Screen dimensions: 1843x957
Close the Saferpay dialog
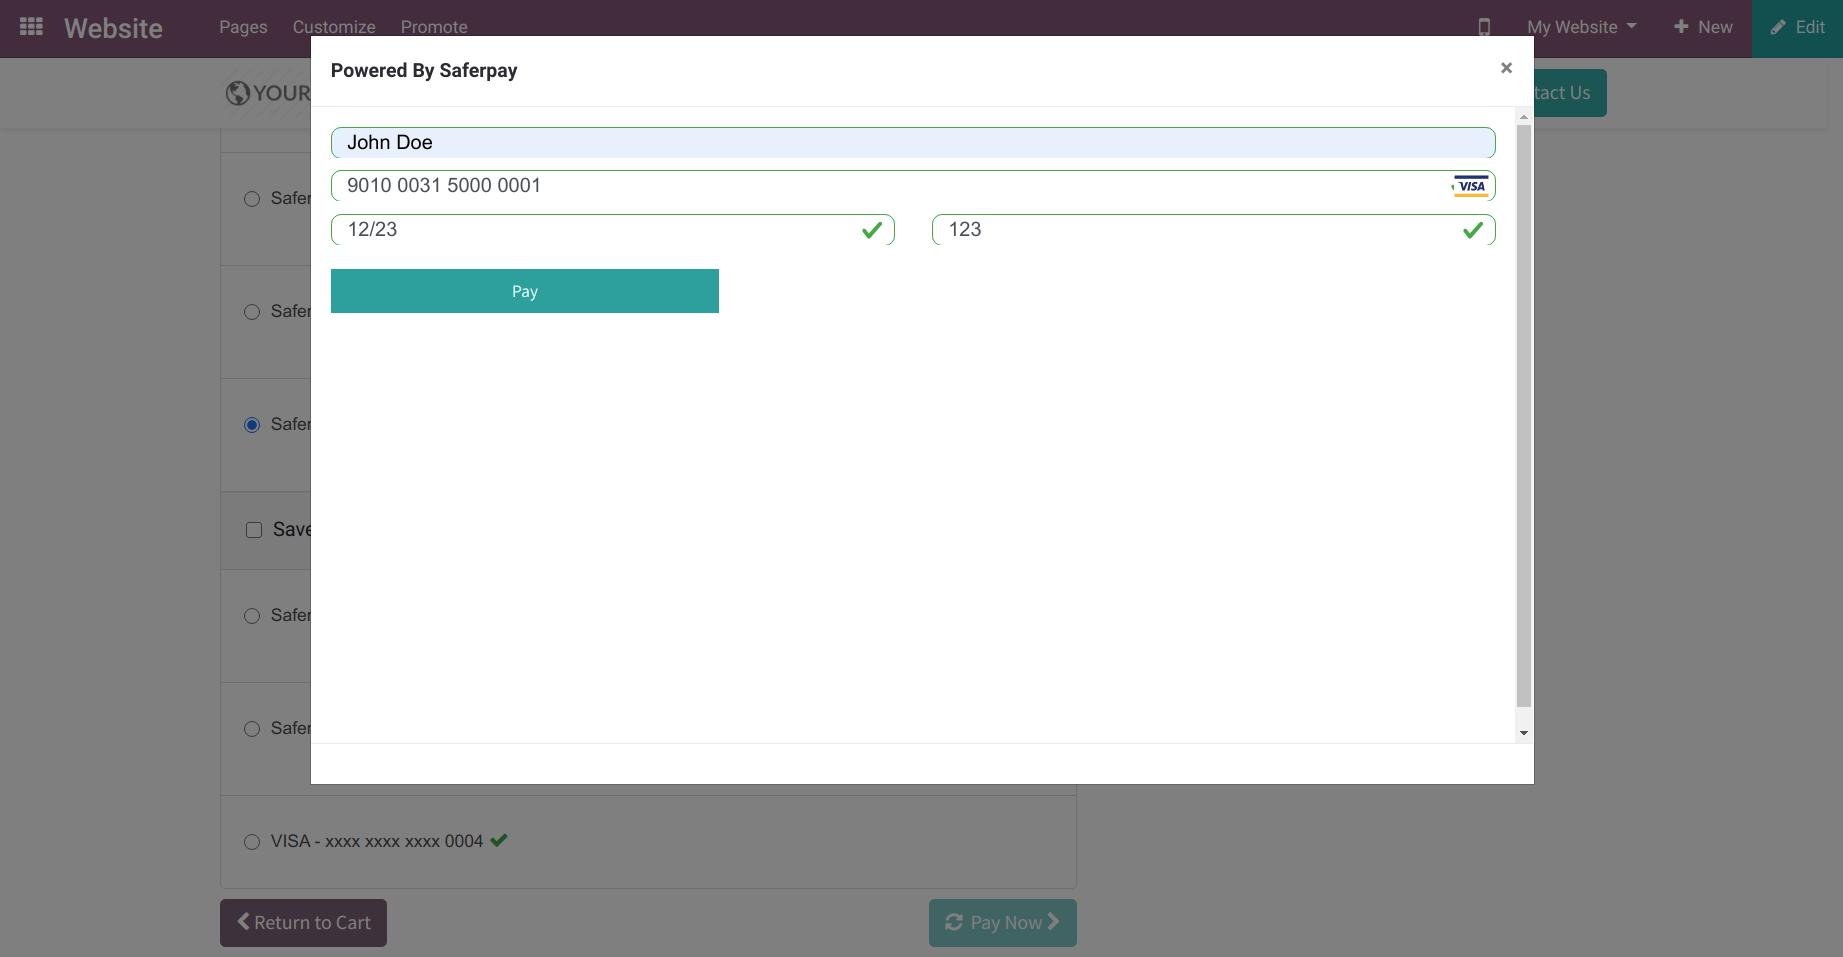[1506, 68]
